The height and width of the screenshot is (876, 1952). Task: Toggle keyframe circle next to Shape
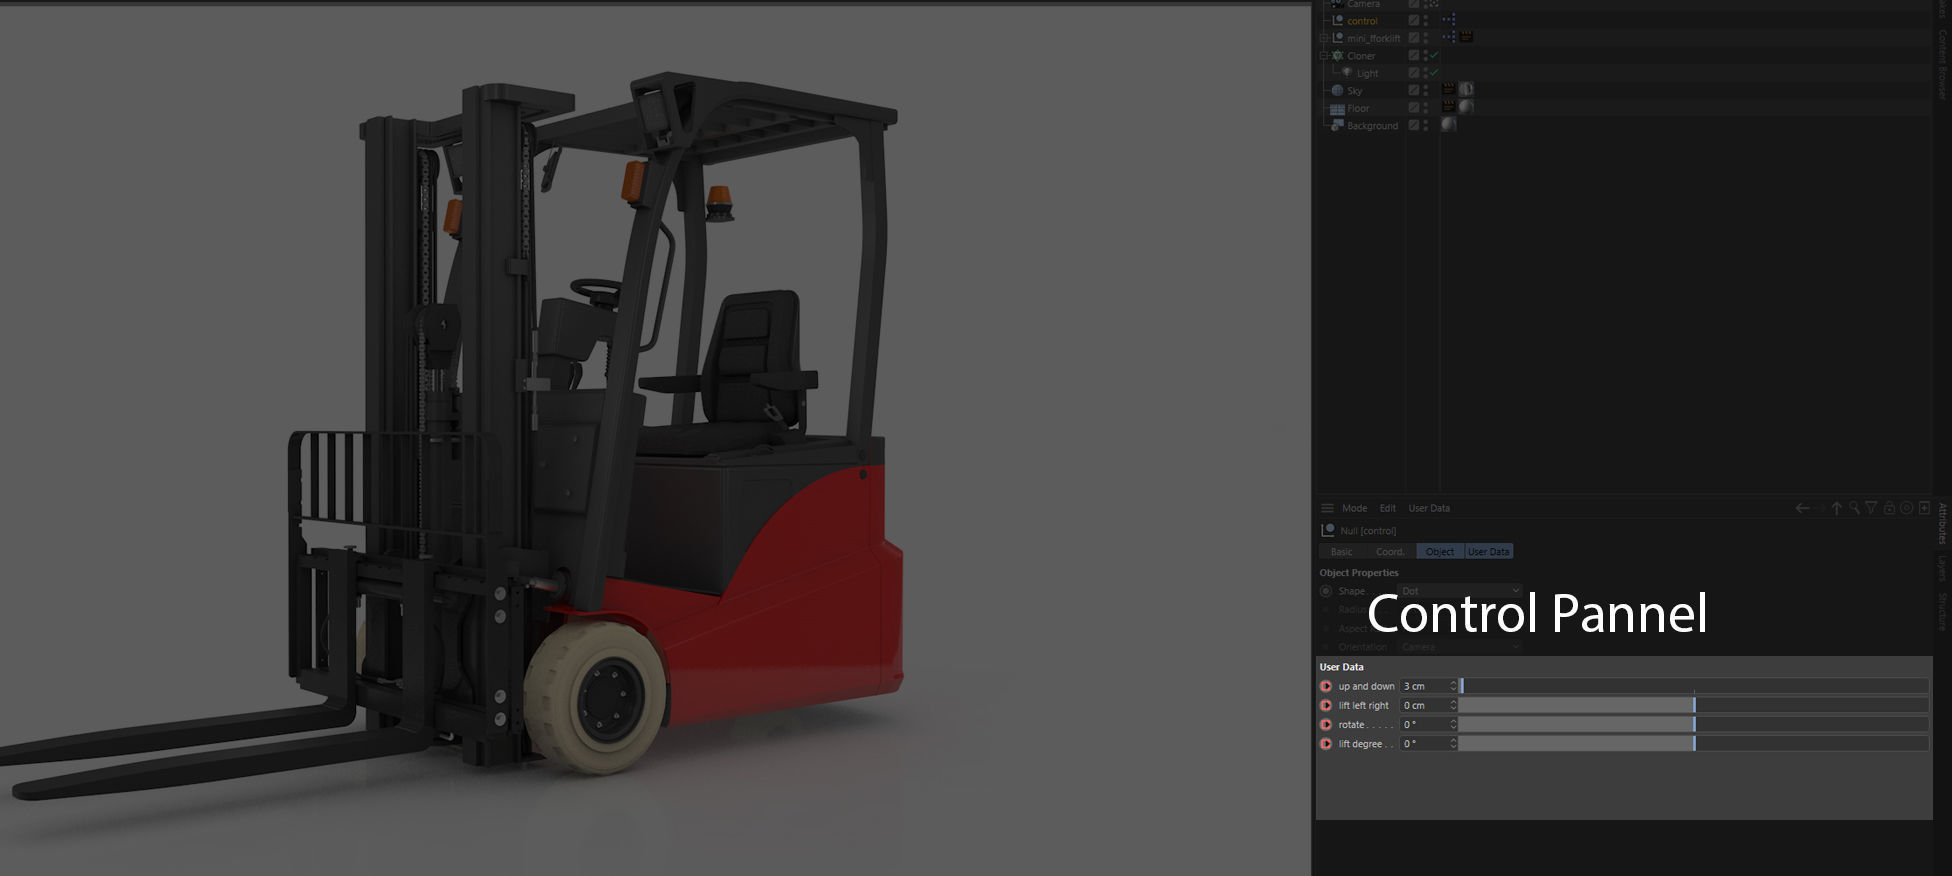(1326, 591)
